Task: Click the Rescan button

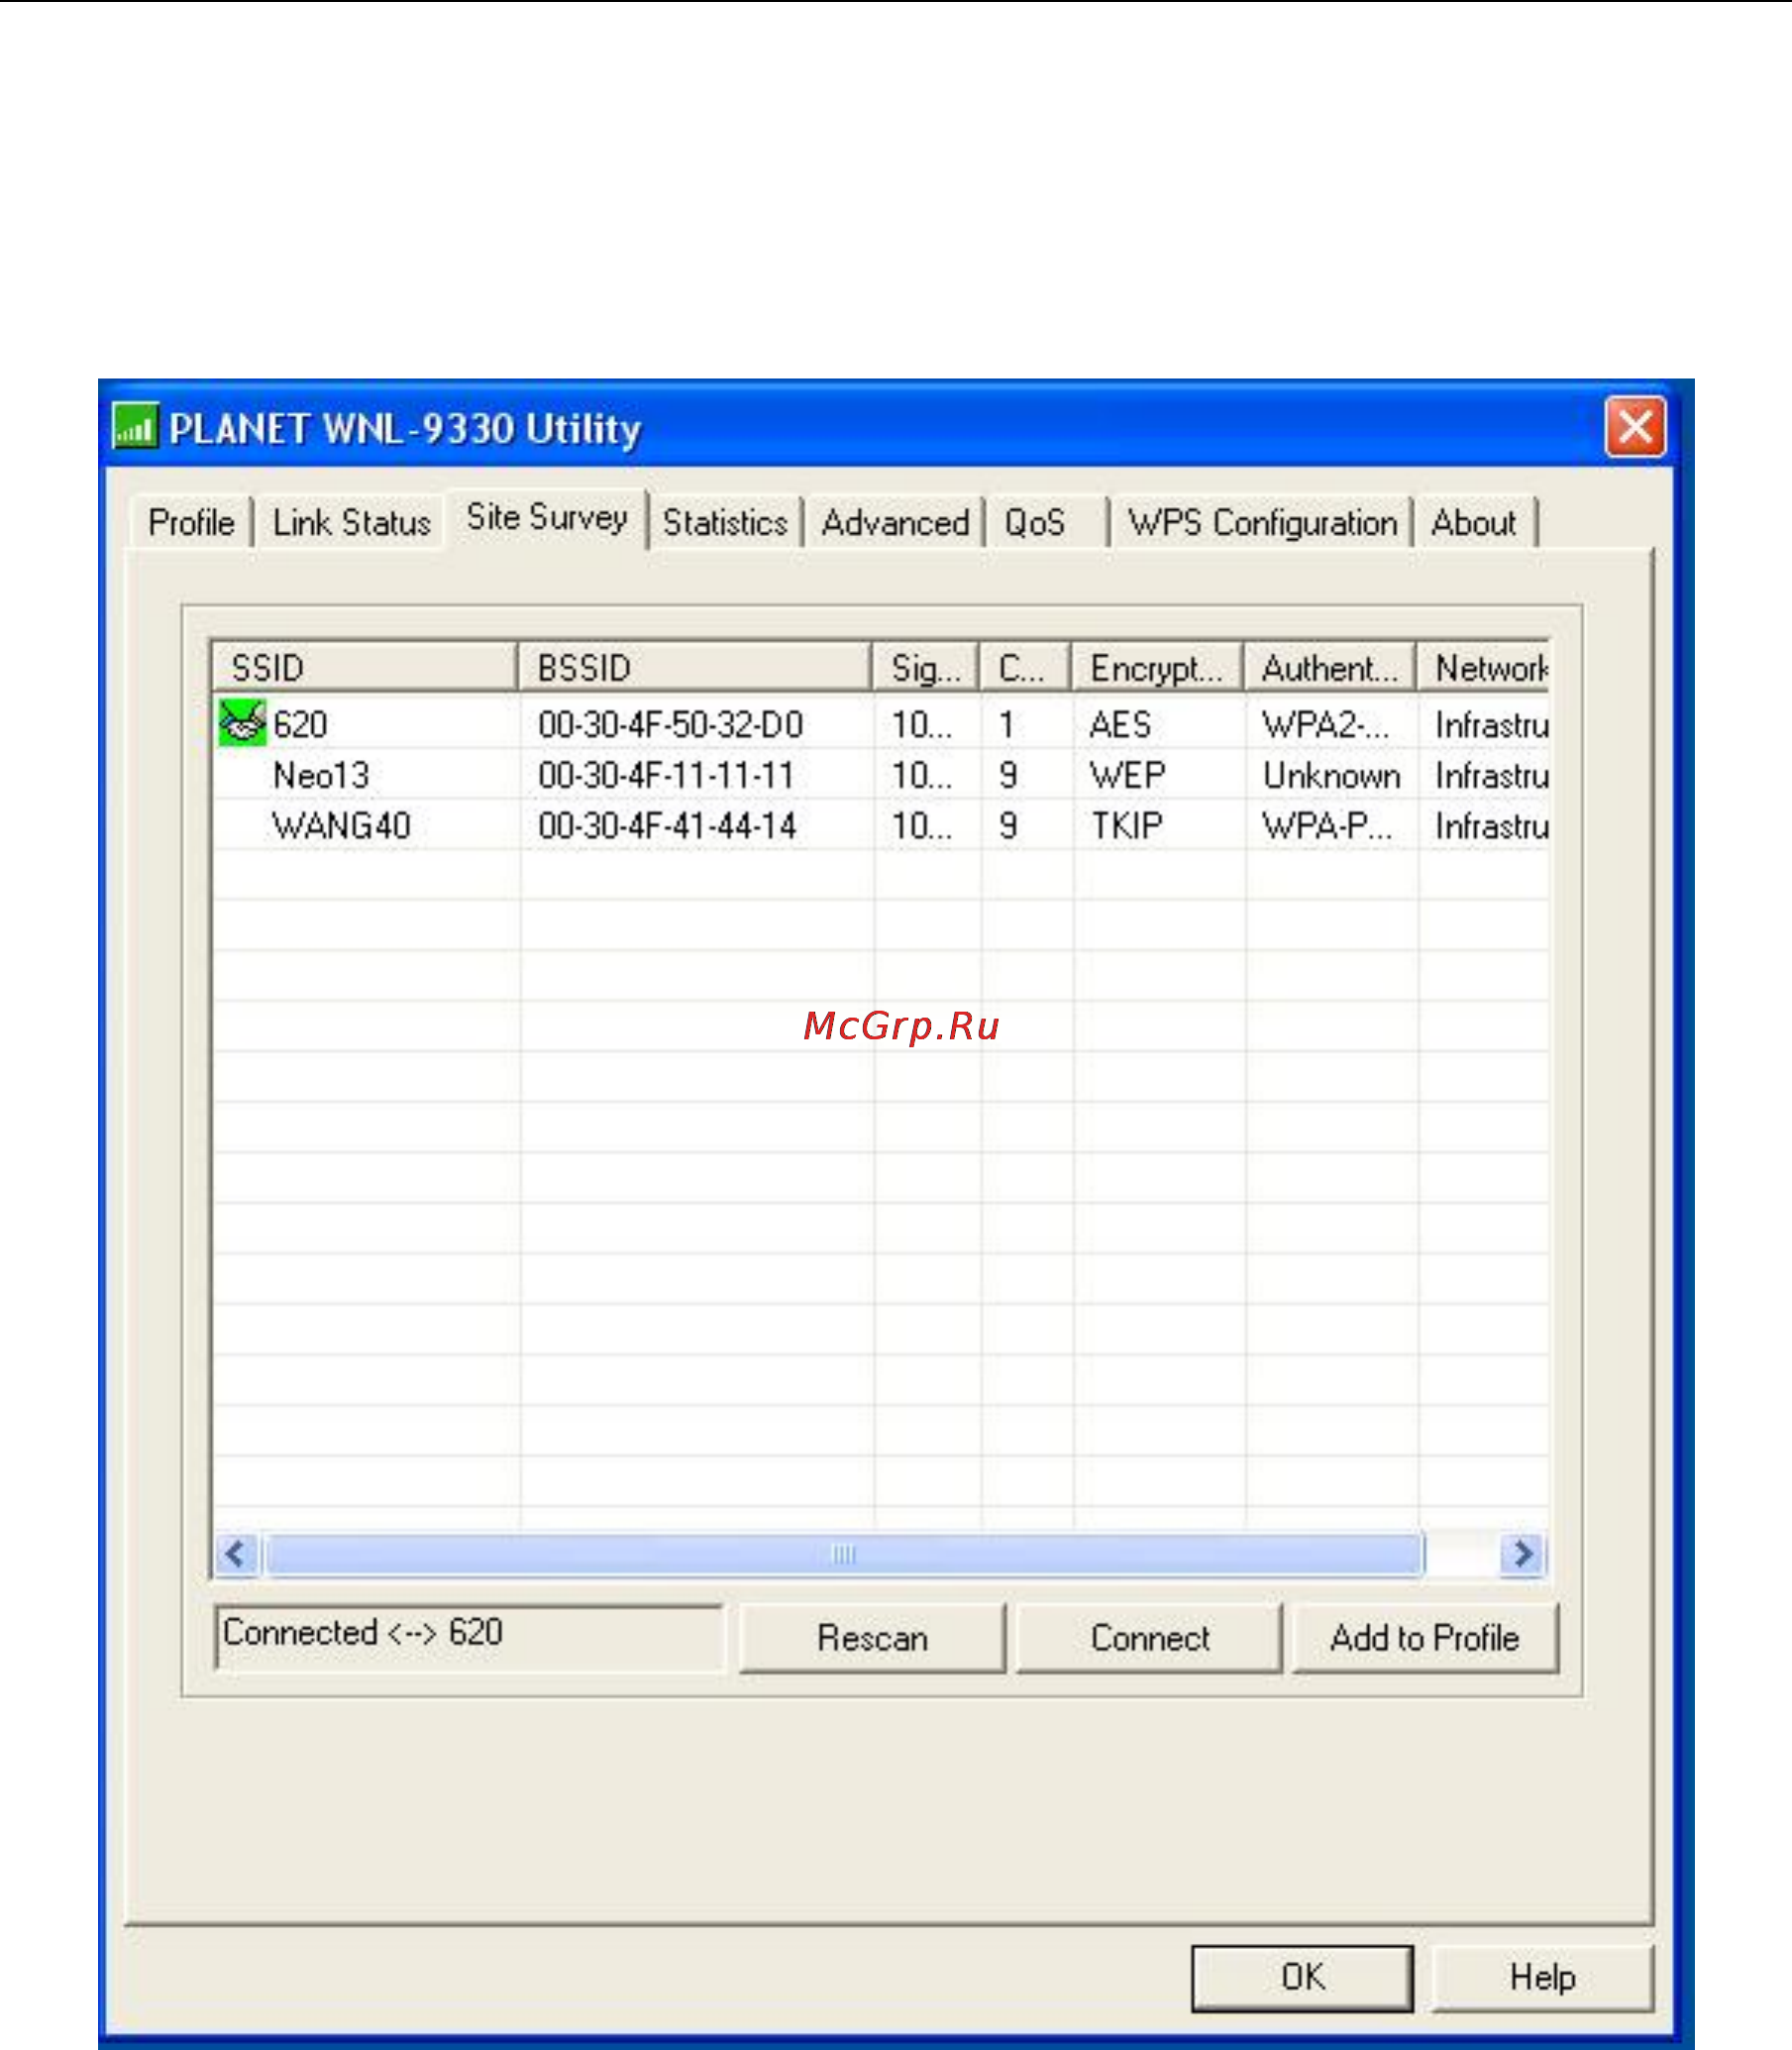Action: [872, 1637]
